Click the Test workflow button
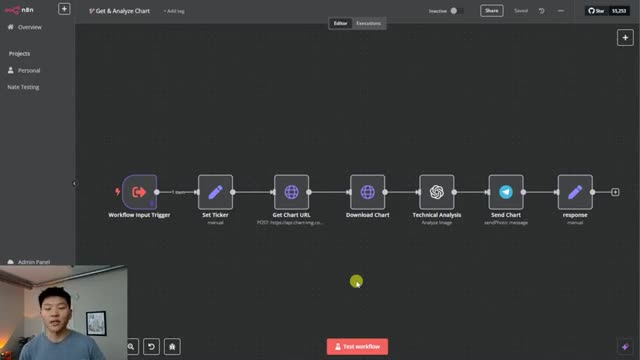Viewport: 640px width, 360px height. pos(357,347)
